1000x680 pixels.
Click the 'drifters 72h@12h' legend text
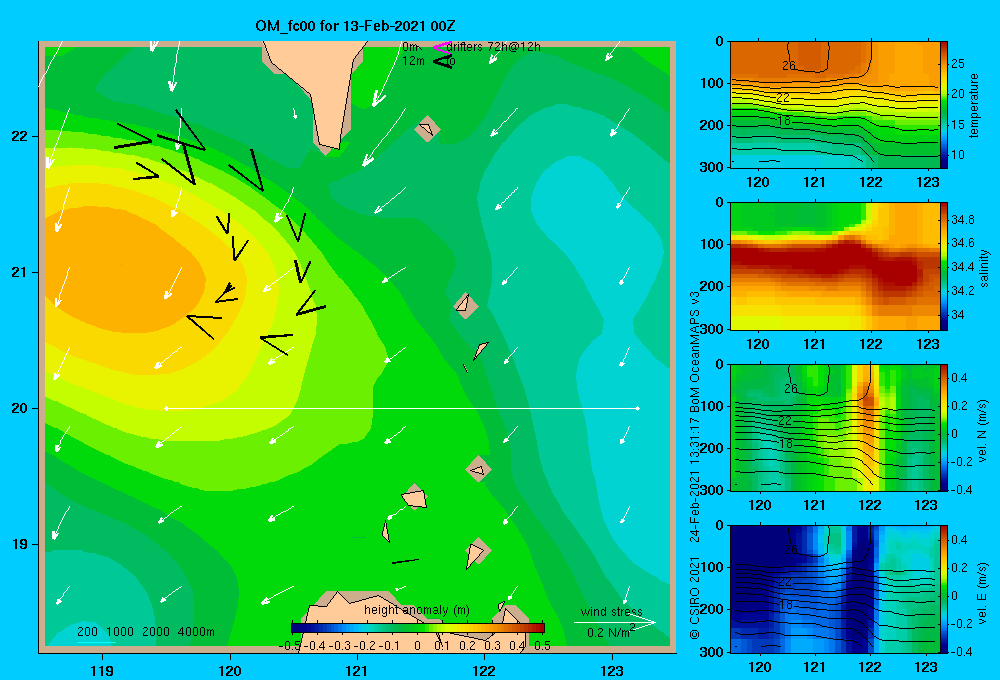coord(494,47)
